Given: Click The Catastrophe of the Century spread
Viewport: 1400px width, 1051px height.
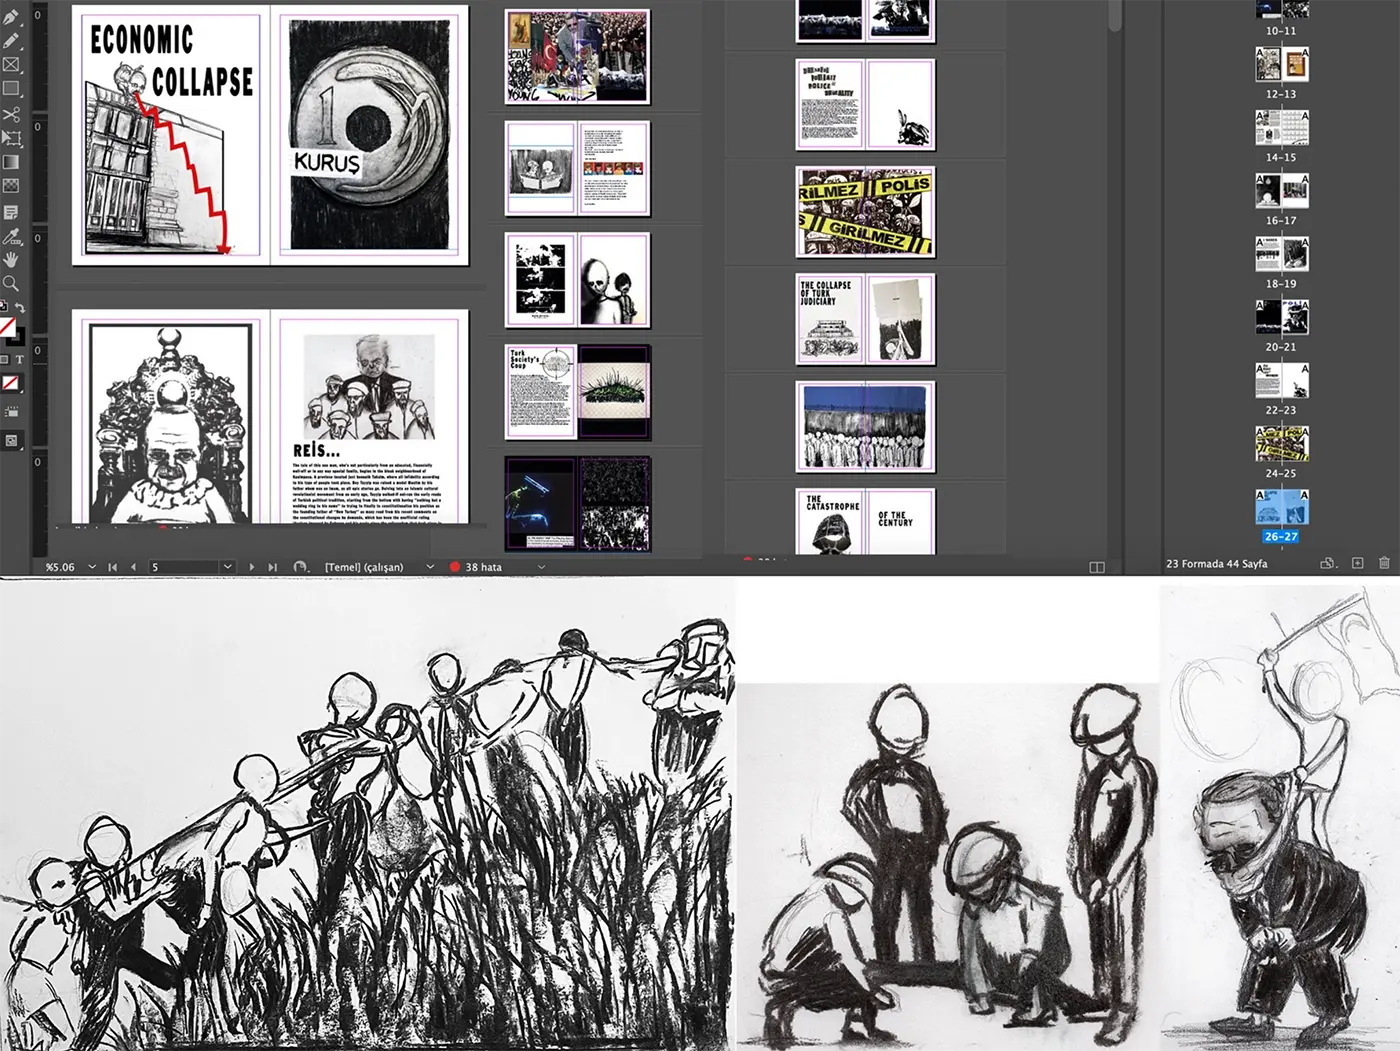Looking at the screenshot, I should click(865, 521).
